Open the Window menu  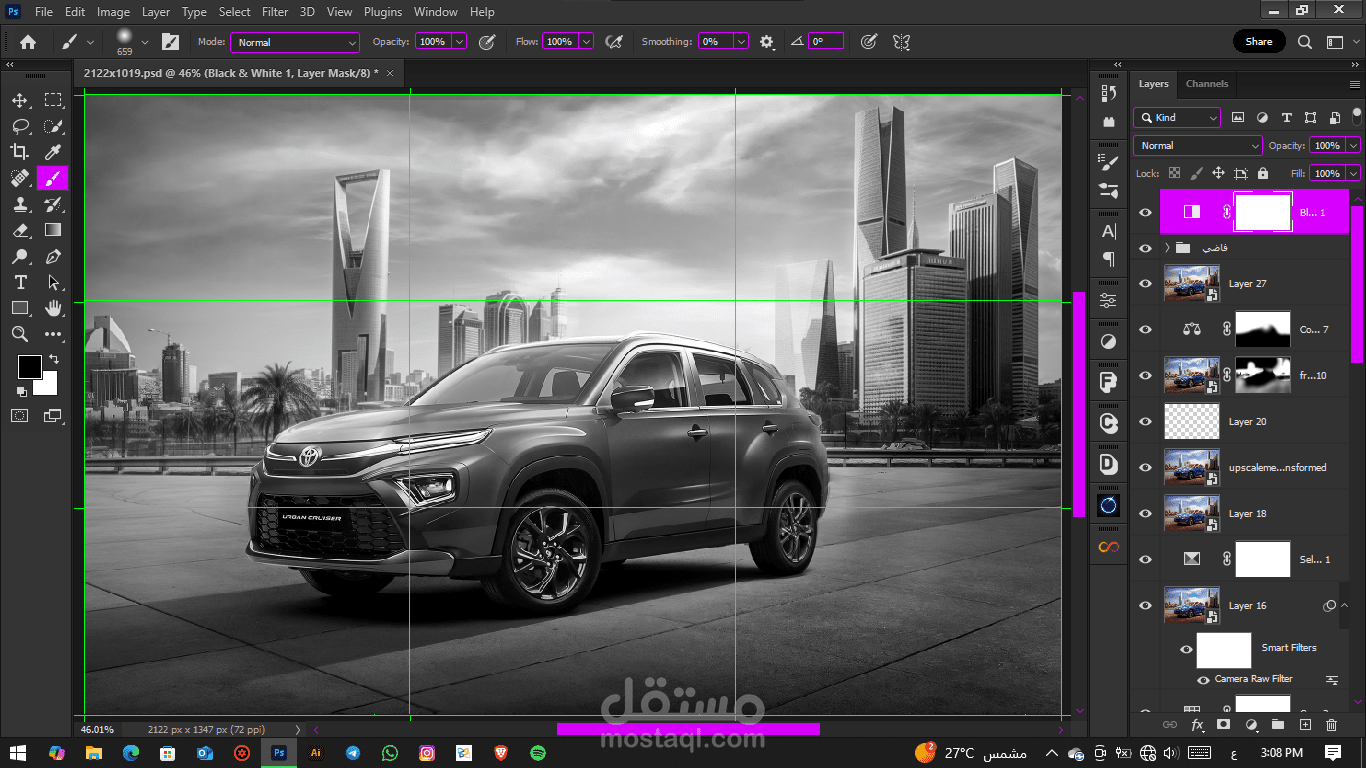435,12
